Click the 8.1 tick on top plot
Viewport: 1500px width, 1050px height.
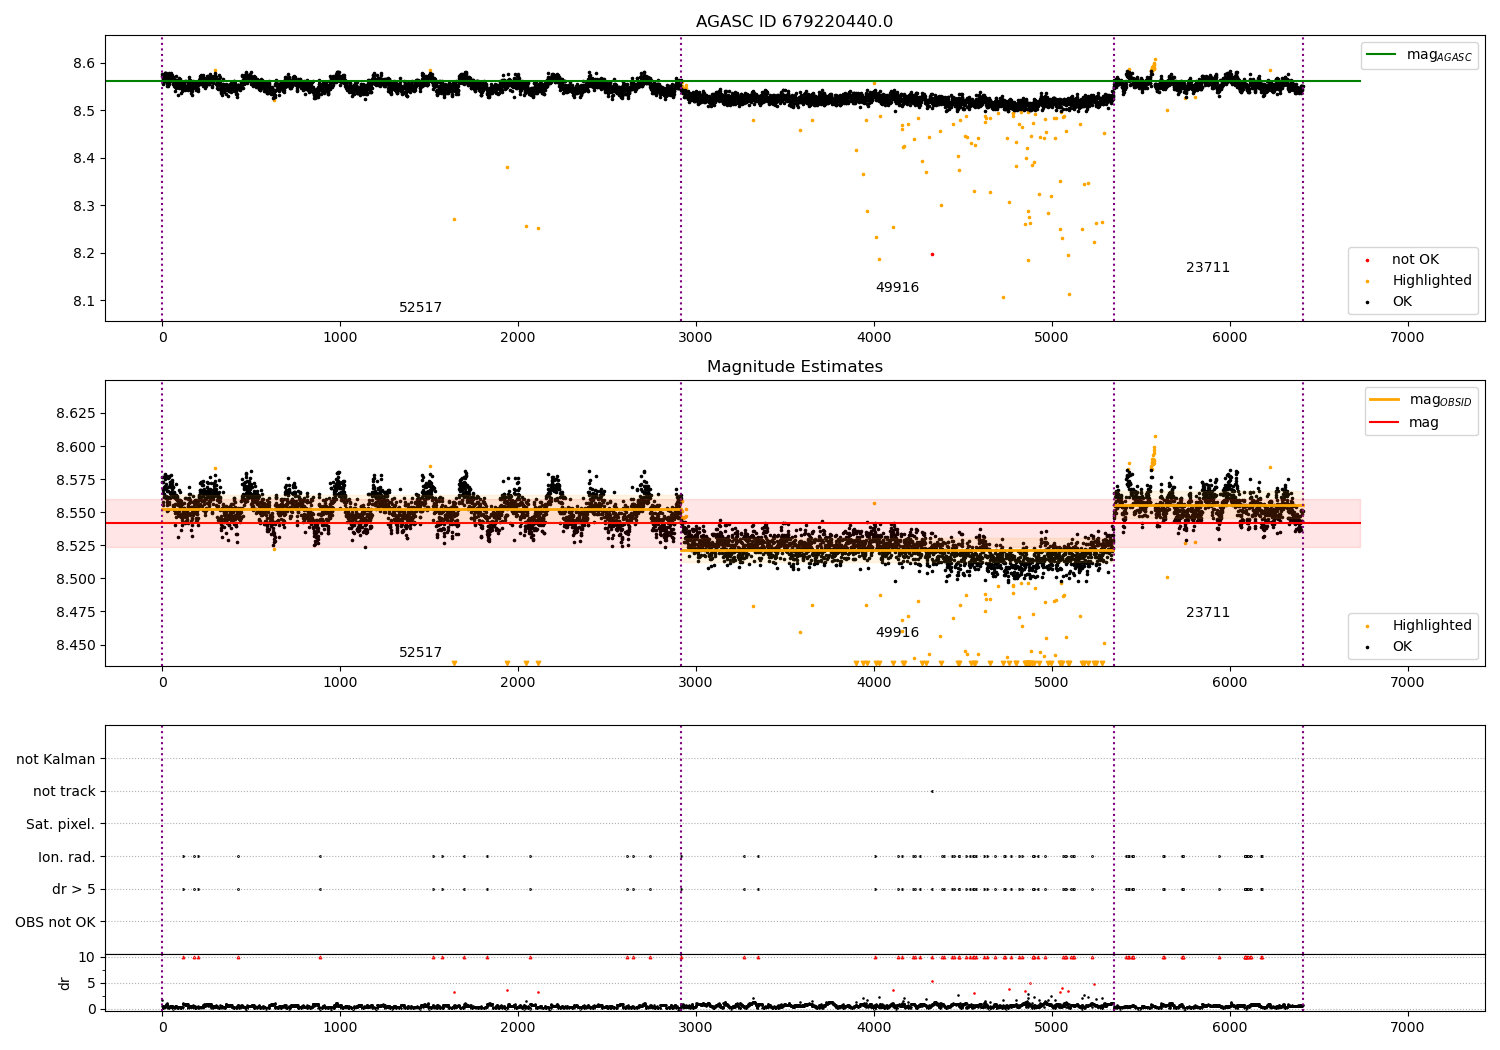point(83,302)
